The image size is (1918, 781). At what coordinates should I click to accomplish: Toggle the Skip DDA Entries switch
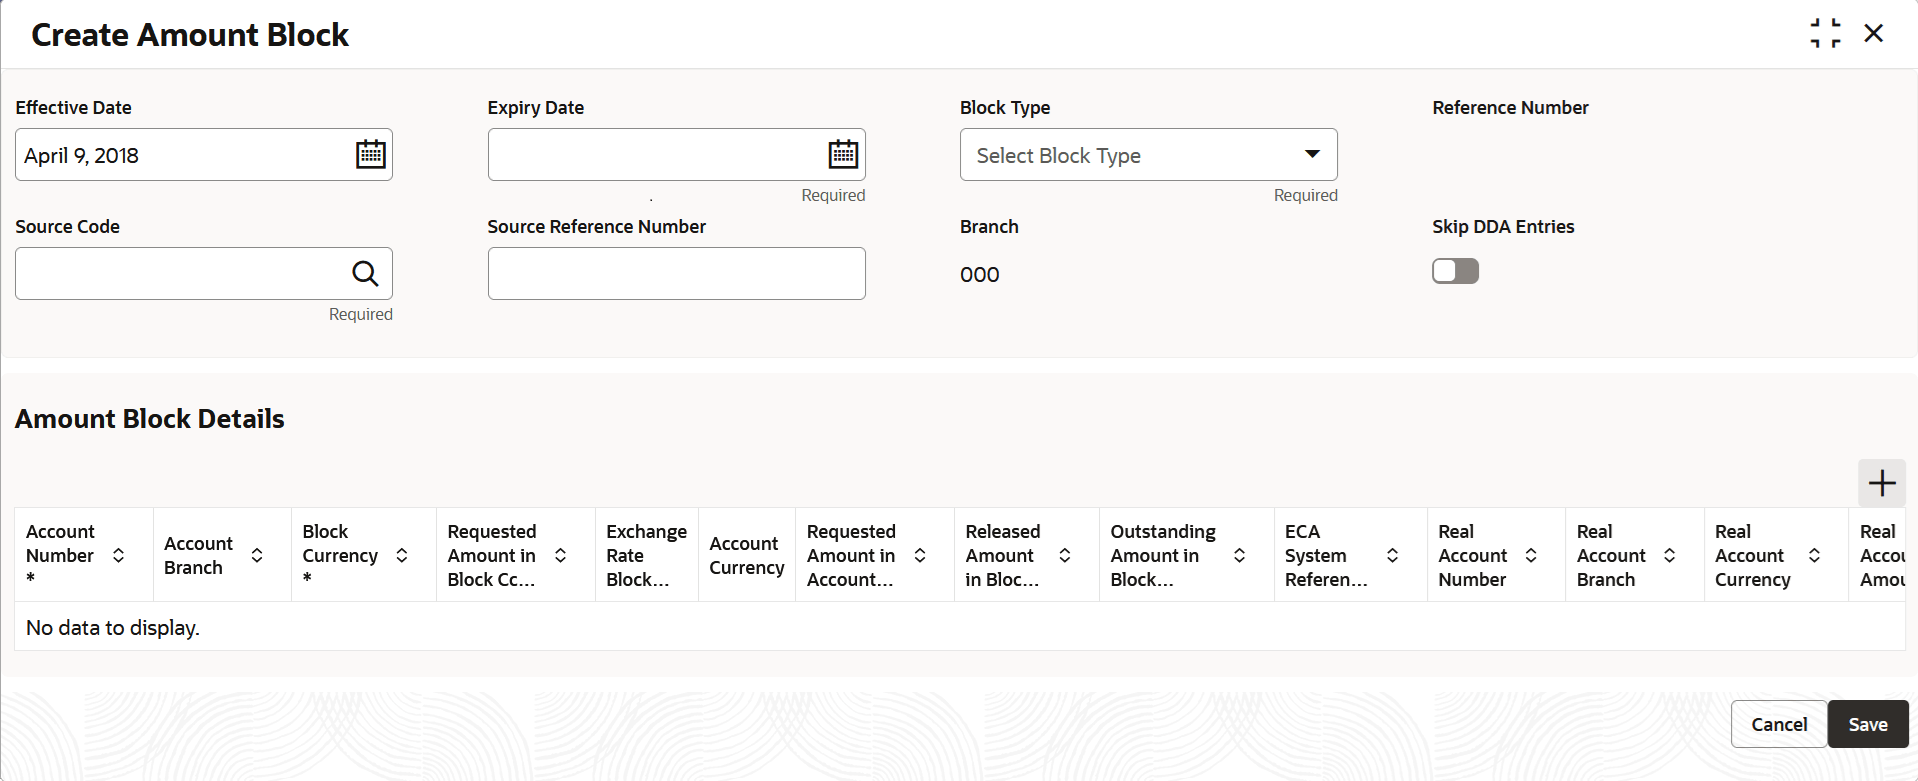[x=1455, y=271]
